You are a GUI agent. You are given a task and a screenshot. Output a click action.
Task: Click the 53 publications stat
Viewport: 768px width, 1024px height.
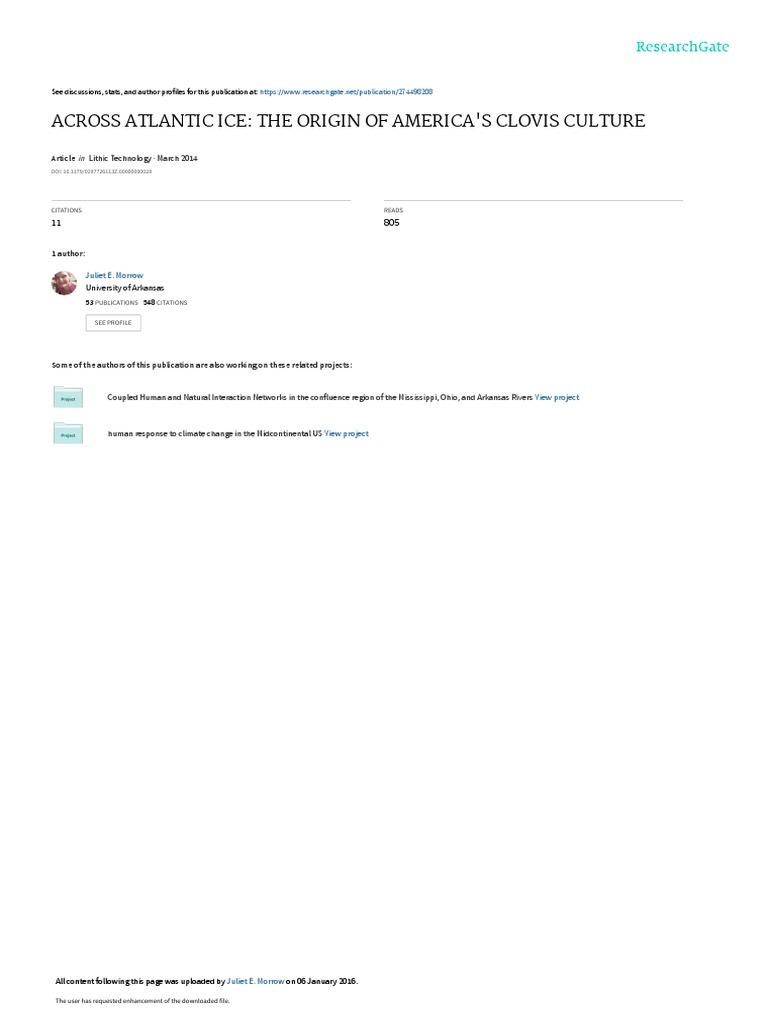pos(112,303)
